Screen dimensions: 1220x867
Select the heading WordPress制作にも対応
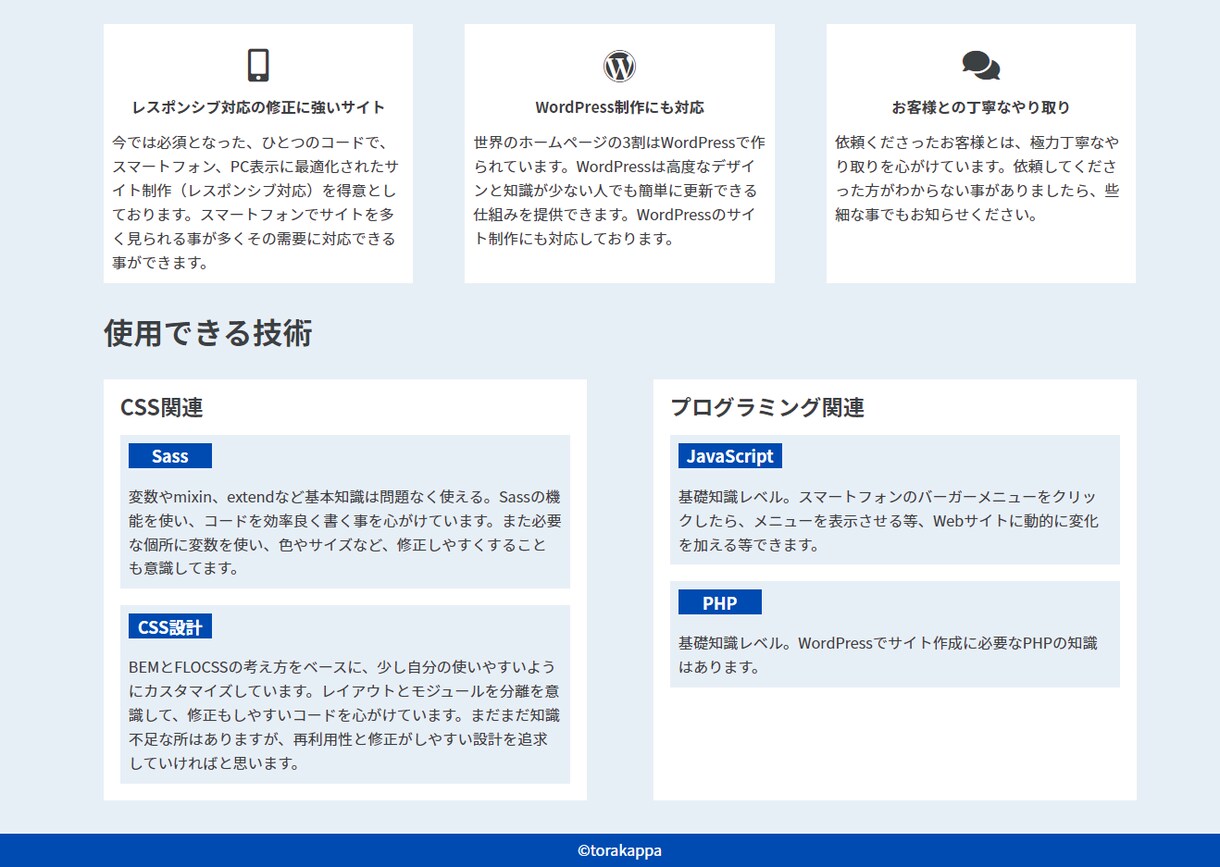[x=620, y=107]
